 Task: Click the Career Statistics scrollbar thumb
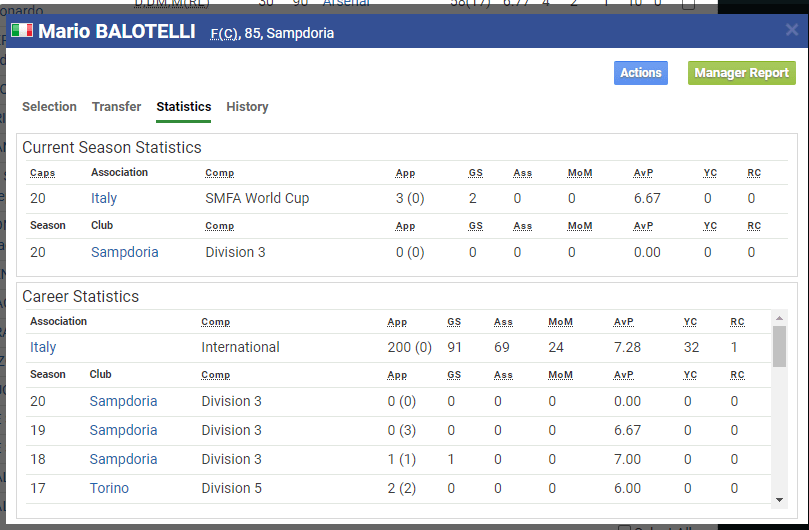click(x=779, y=346)
